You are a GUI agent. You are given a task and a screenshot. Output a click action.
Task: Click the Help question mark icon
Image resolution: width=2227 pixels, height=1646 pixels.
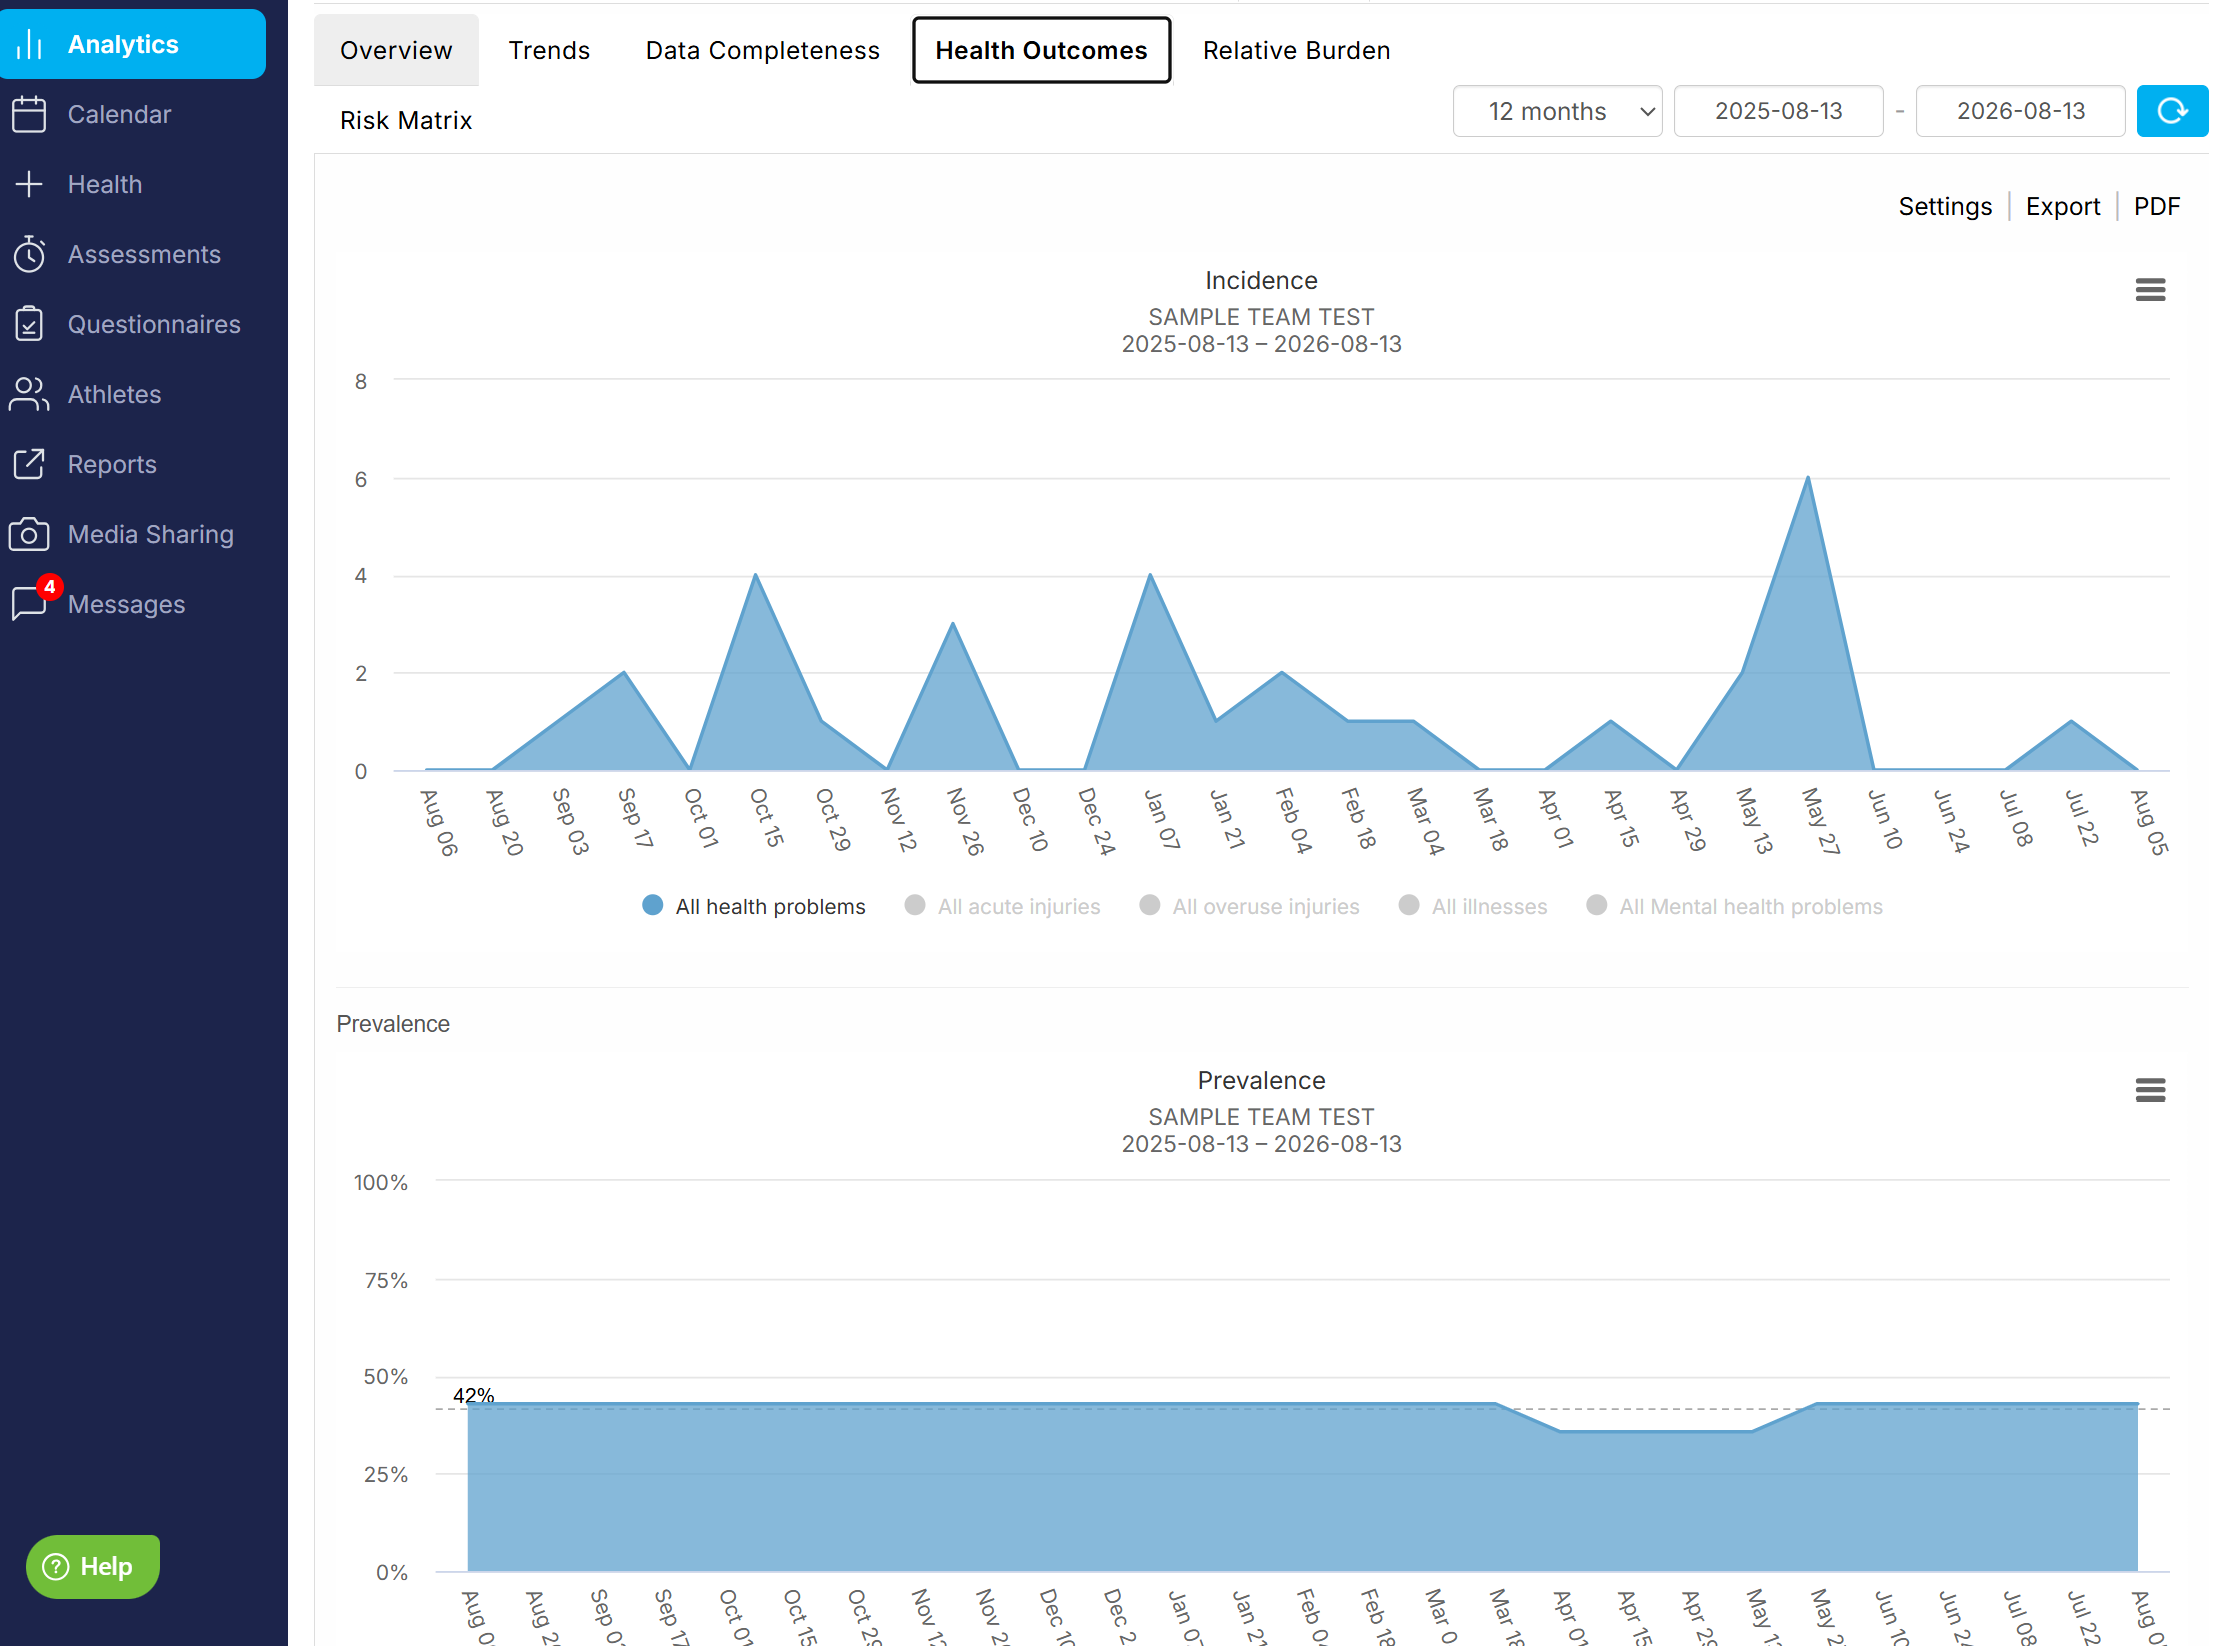(56, 1566)
